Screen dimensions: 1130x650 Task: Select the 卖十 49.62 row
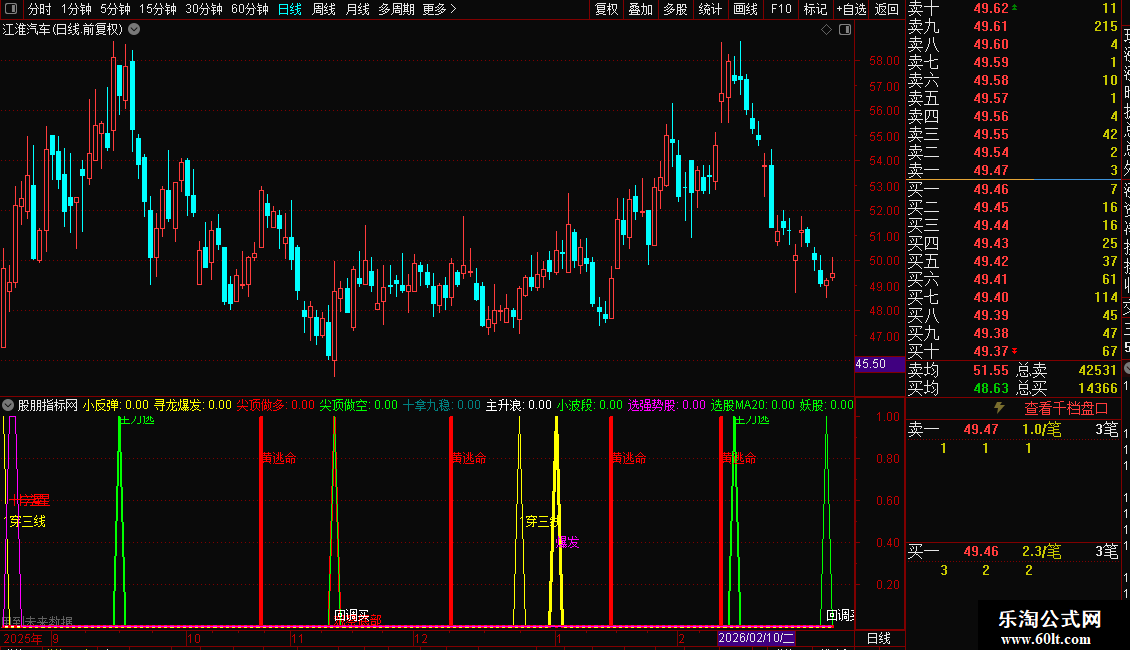pyautogui.click(x=1013, y=8)
